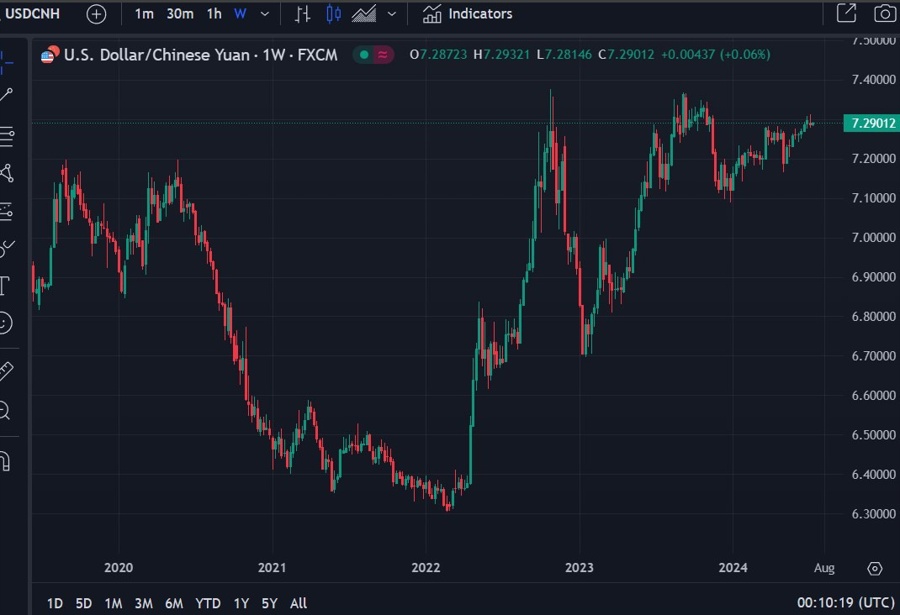The width and height of the screenshot is (900, 615).
Task: Click the USDCNH symbol search field
Action: coord(35,13)
